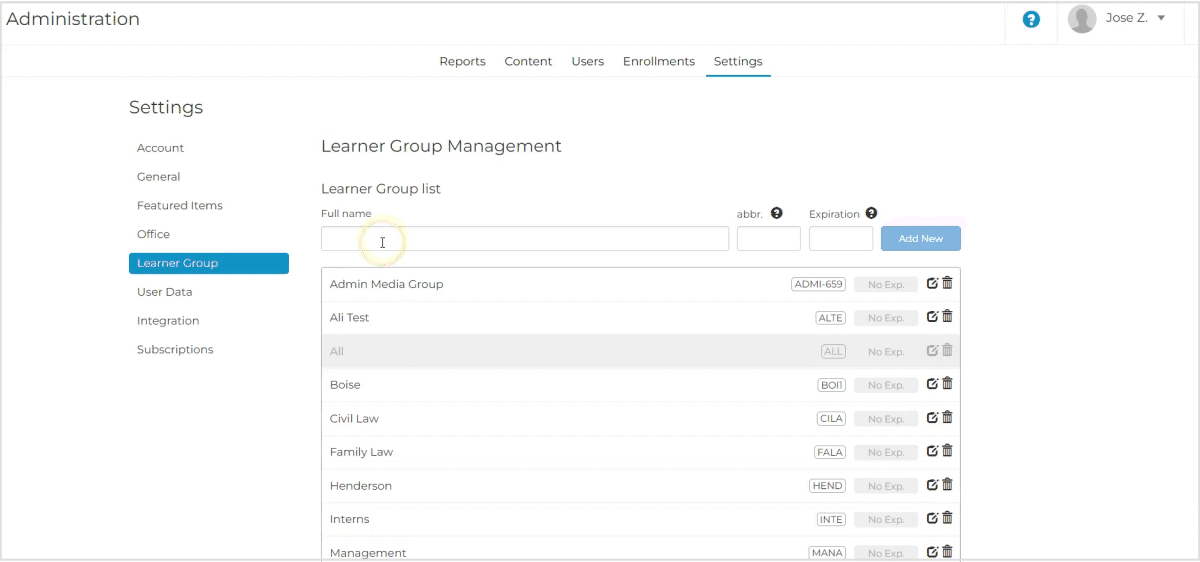Click the ADMI-659 abbreviation tag

pyautogui.click(x=819, y=284)
